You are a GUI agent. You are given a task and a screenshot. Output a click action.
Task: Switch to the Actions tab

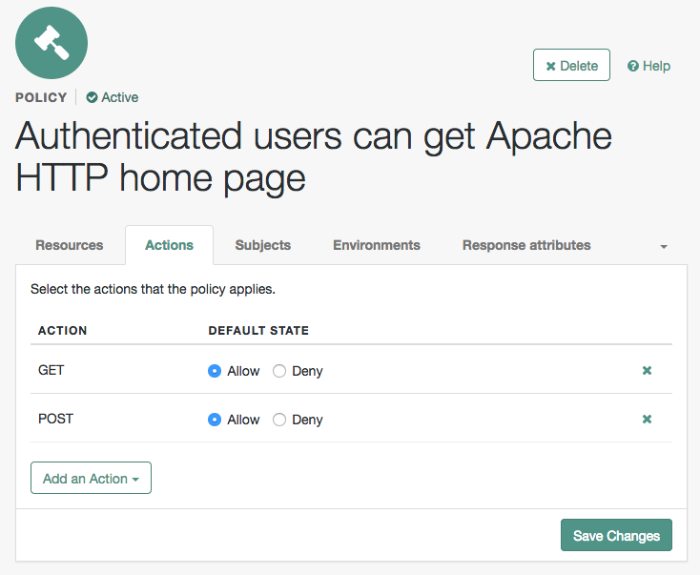point(169,245)
